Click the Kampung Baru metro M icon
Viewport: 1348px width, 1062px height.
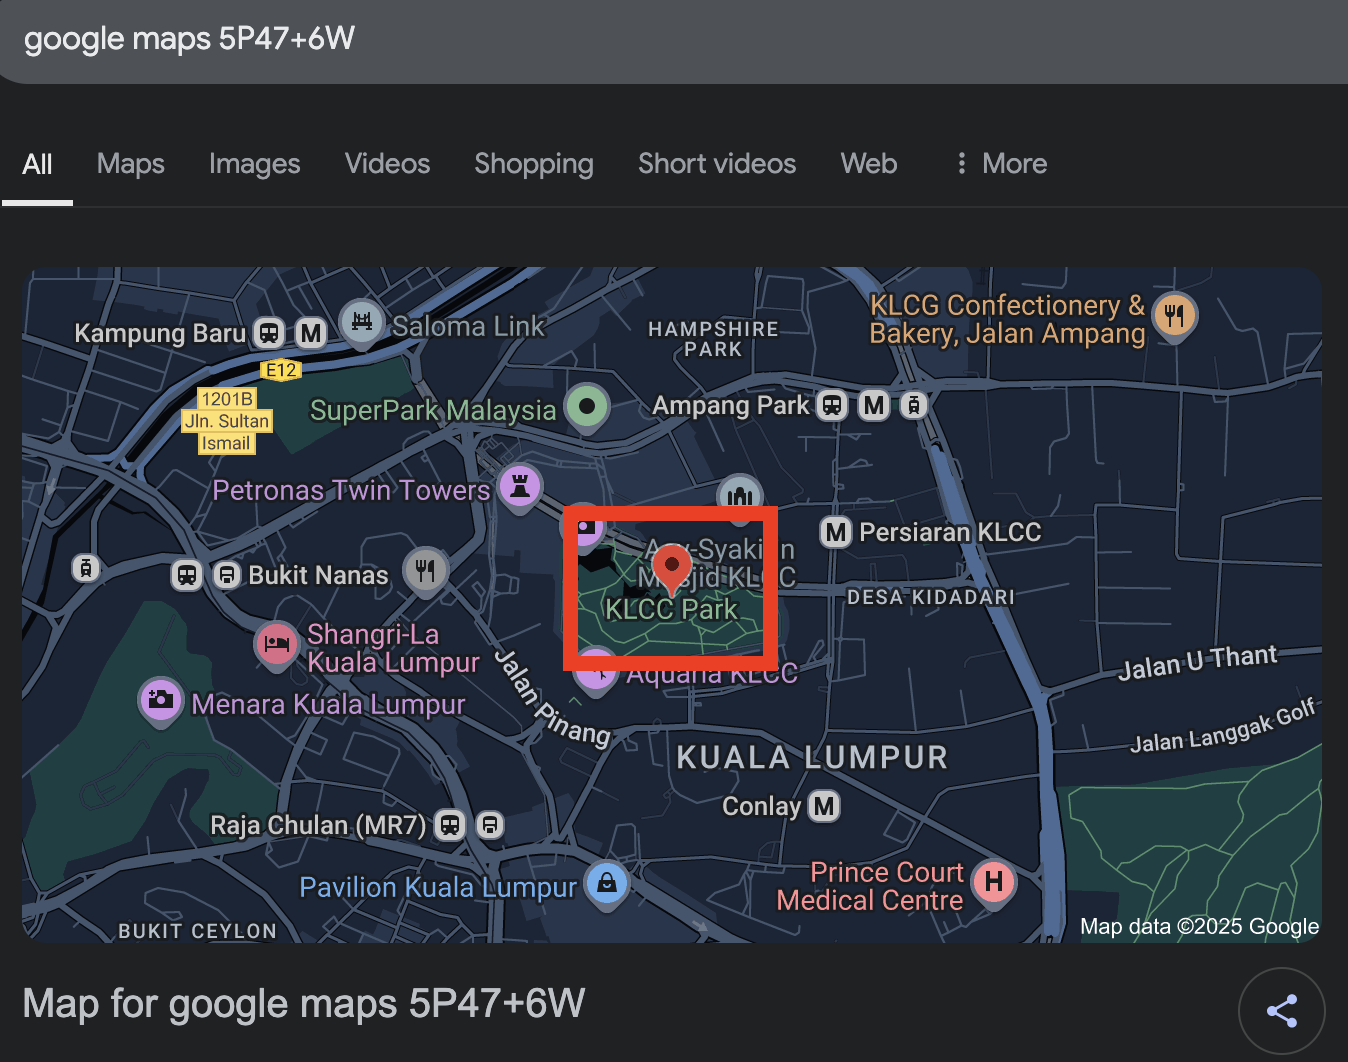click(311, 333)
